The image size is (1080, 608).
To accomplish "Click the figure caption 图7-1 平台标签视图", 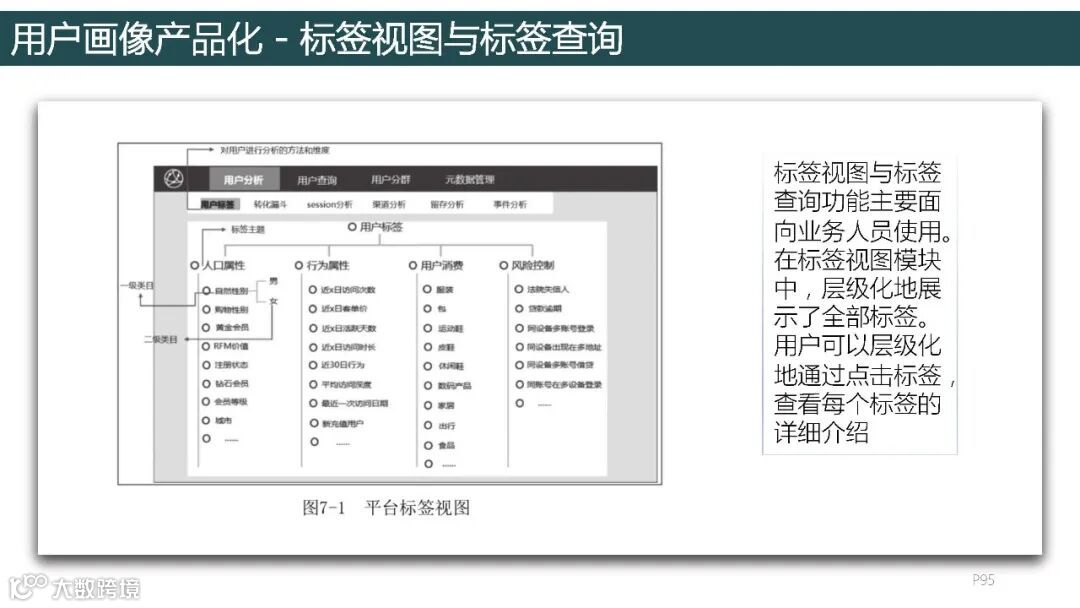I will [386, 508].
